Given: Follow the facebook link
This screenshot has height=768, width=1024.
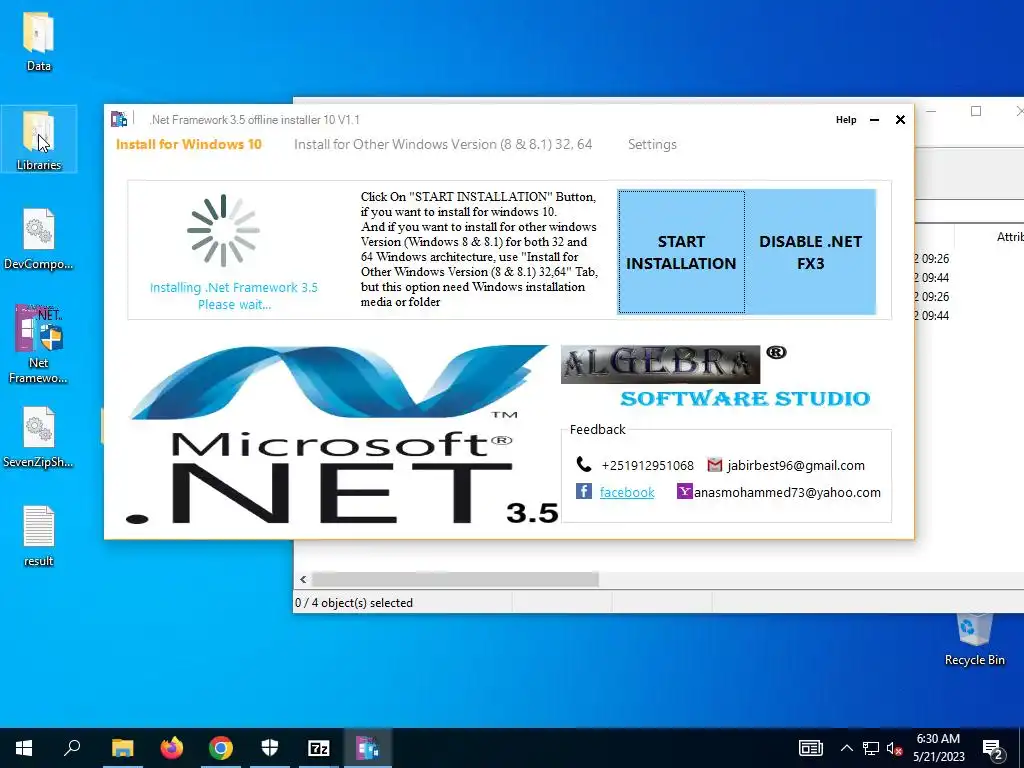Looking at the screenshot, I should pyautogui.click(x=627, y=492).
